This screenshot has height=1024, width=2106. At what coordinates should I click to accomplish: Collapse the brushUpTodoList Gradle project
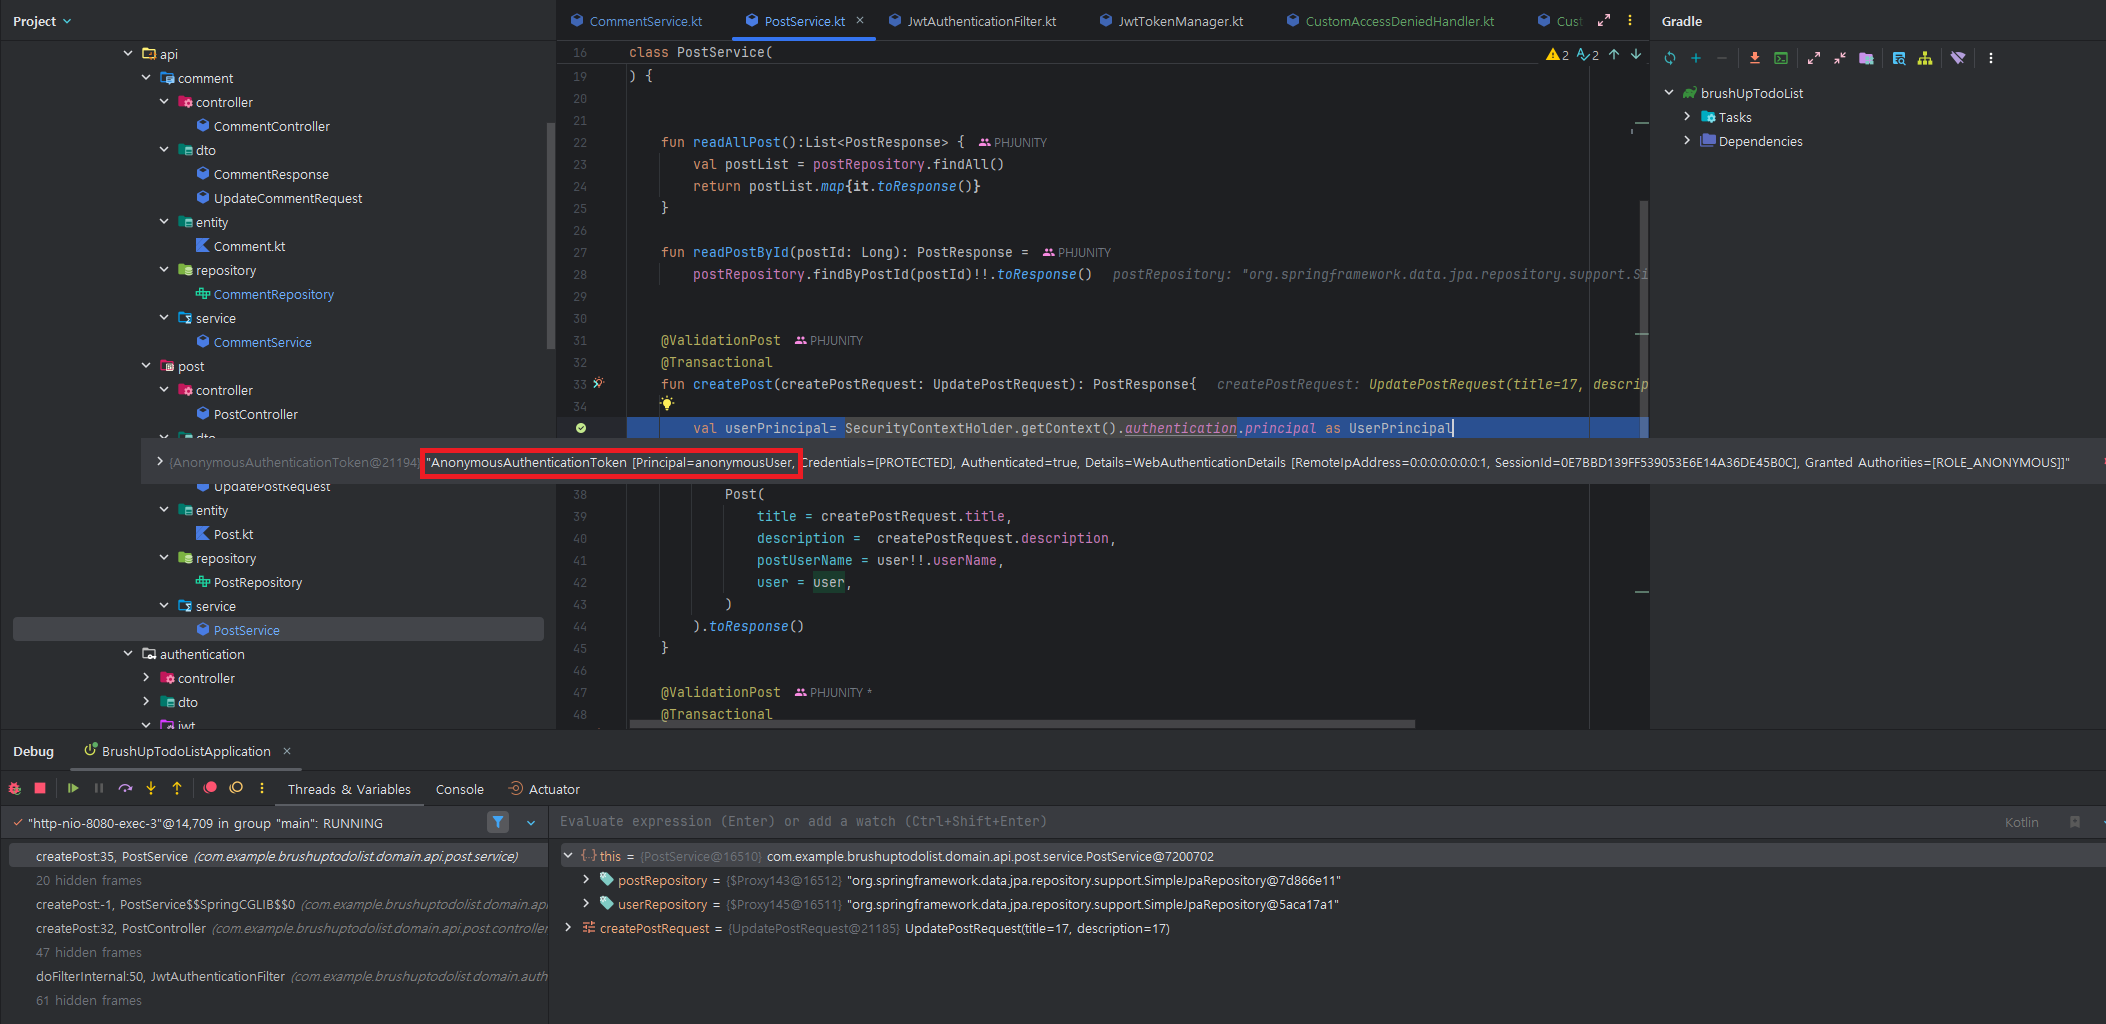coord(1669,93)
